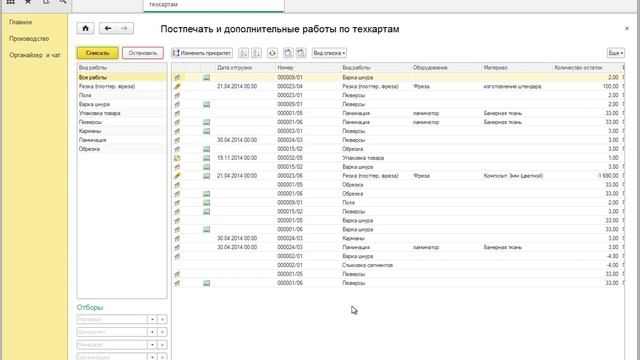640x360 pixels.
Task: Open the Вид списка dropdown
Action: tap(329, 53)
